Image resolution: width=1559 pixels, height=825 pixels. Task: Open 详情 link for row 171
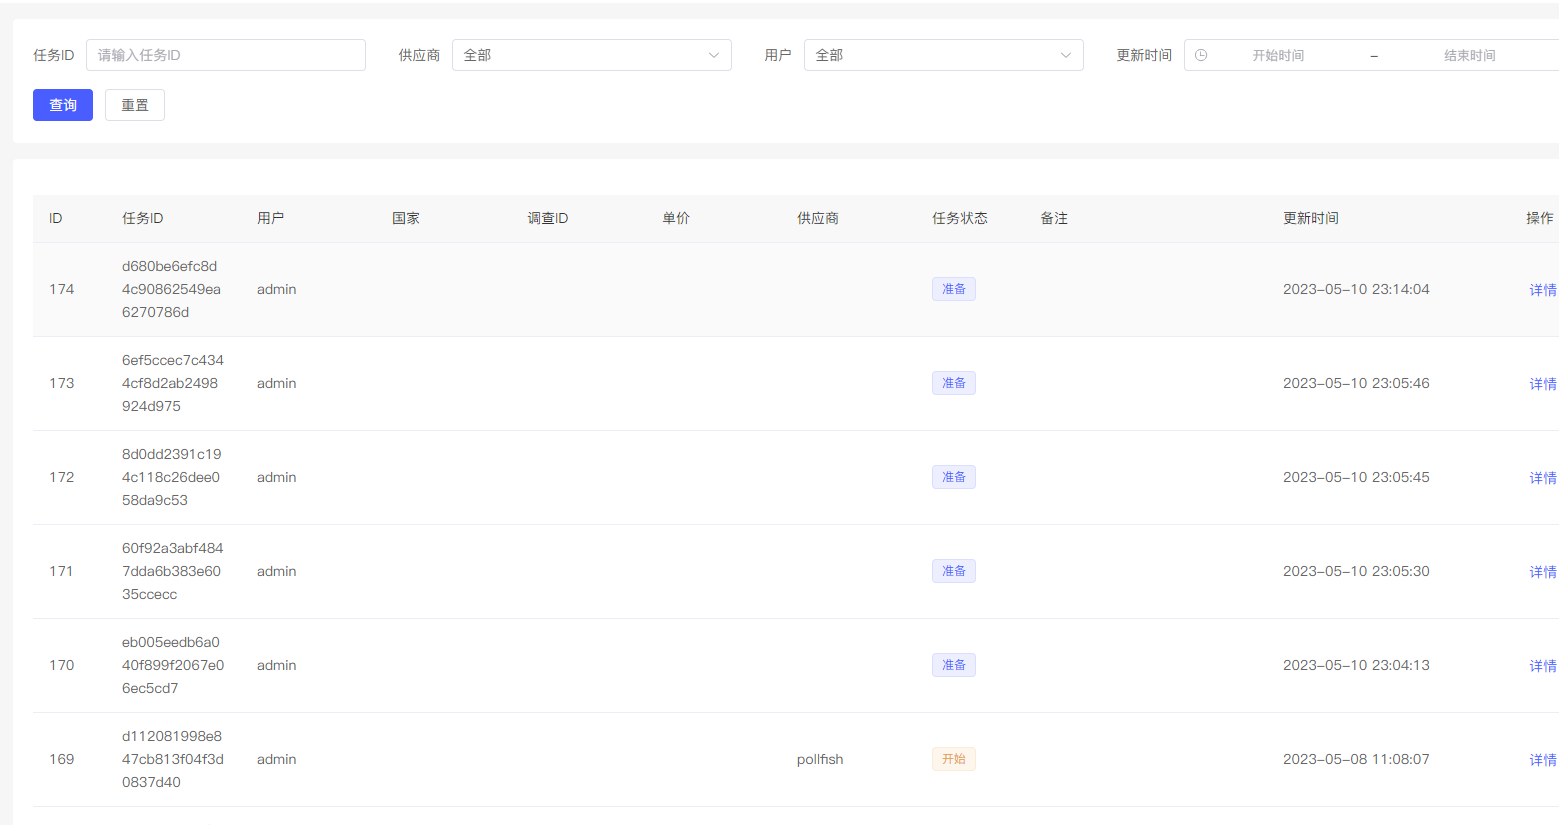pos(1542,572)
